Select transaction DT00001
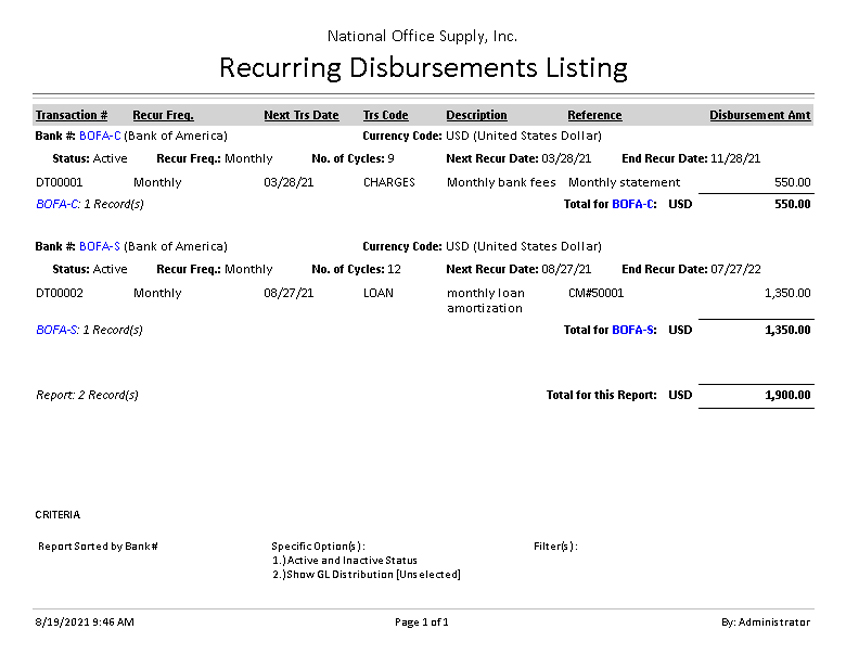848x670 pixels. (x=59, y=183)
